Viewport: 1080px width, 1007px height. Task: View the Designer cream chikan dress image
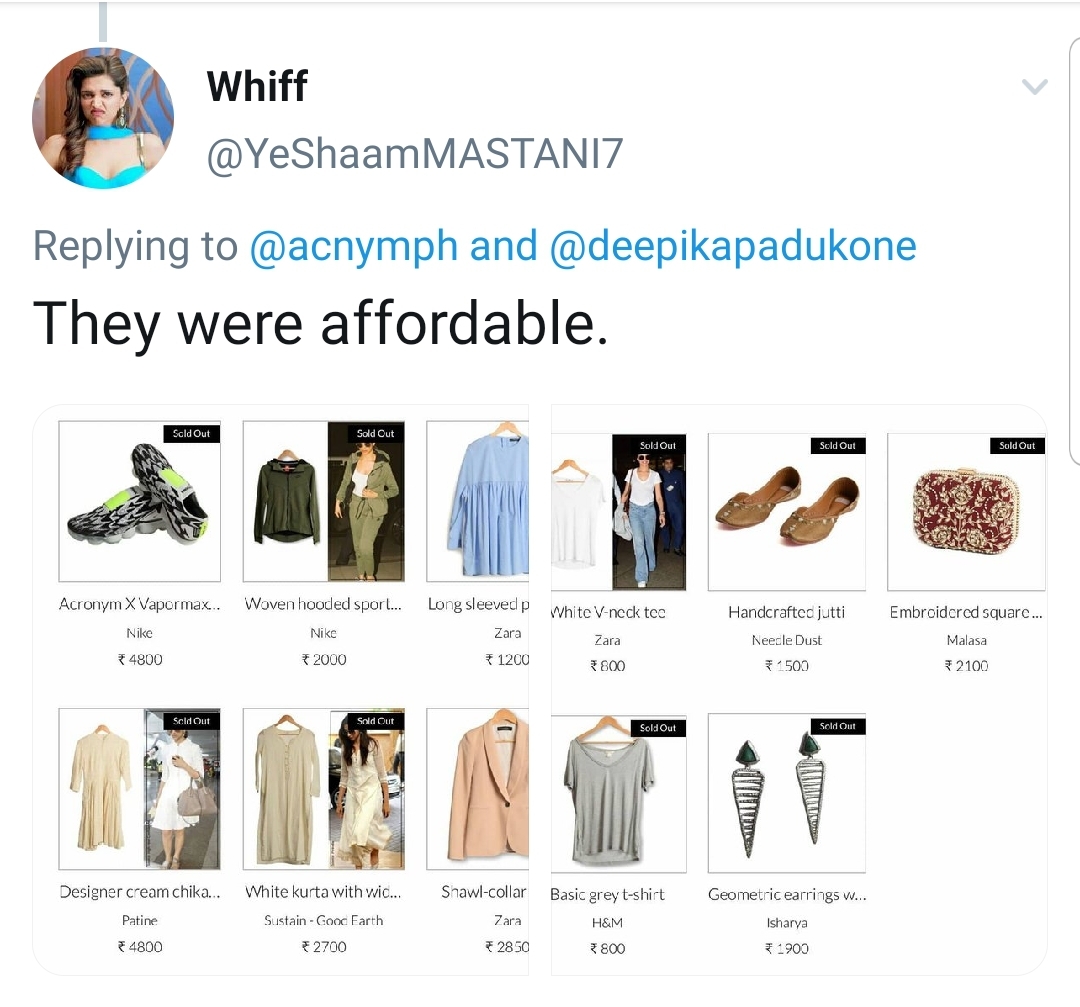pos(140,789)
